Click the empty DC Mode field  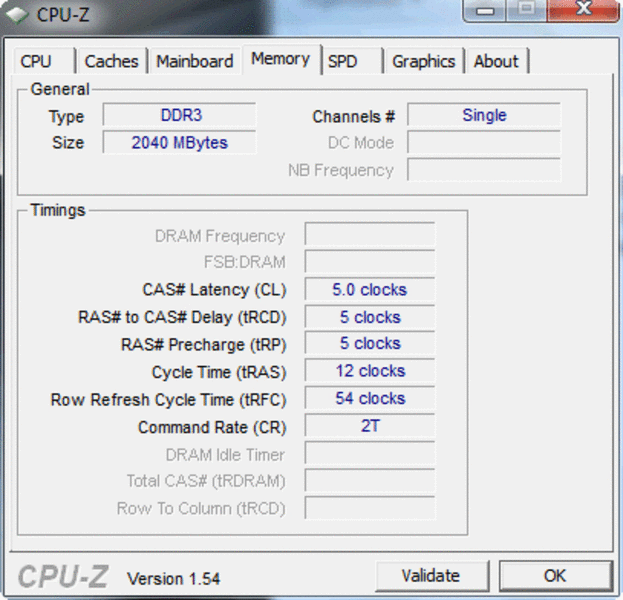tap(484, 142)
